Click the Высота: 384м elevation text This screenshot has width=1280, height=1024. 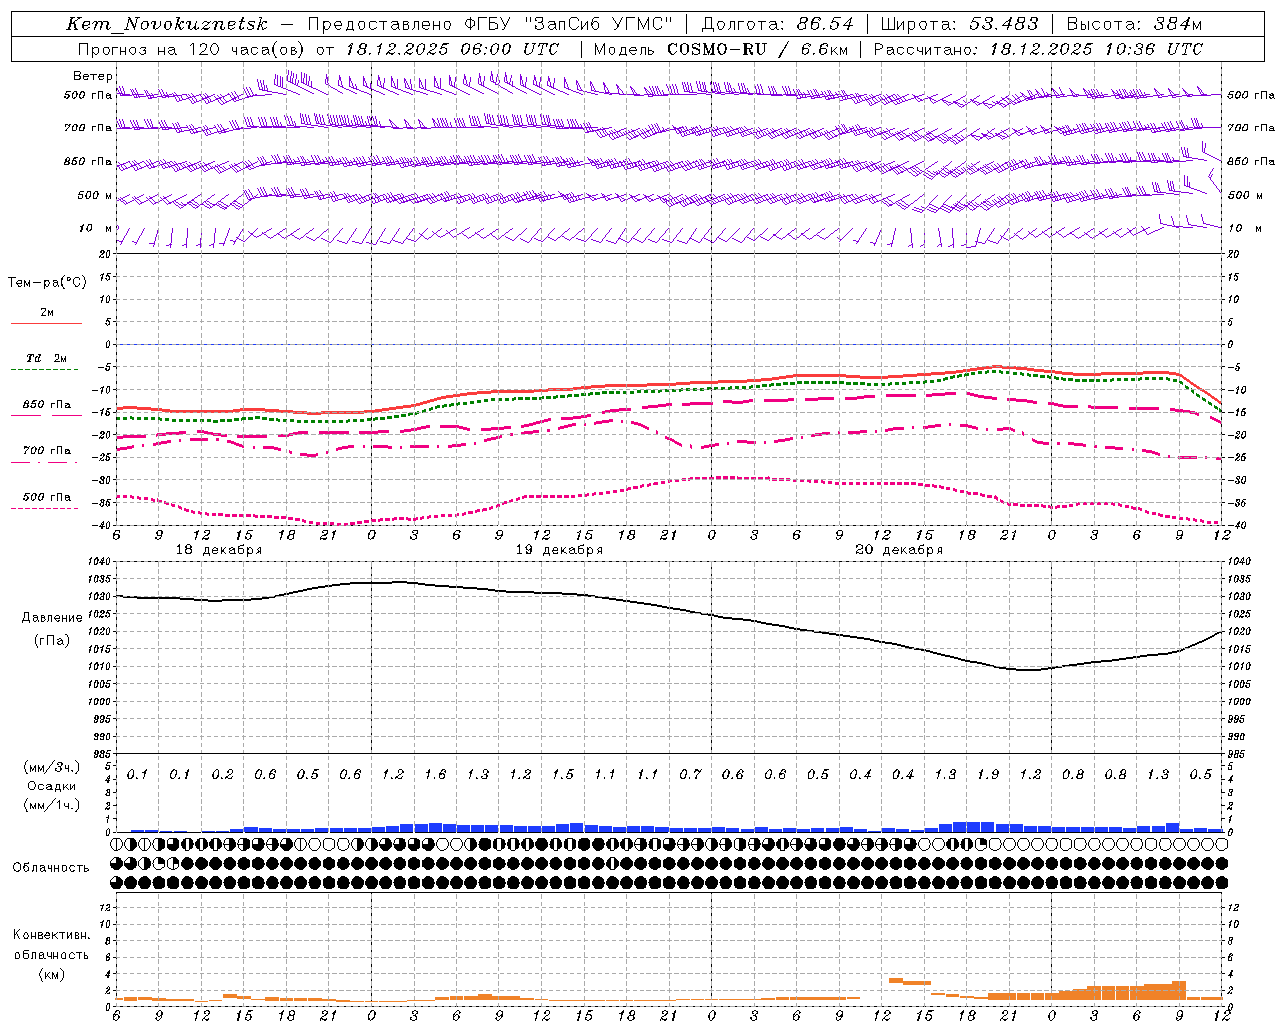click(x=1135, y=24)
